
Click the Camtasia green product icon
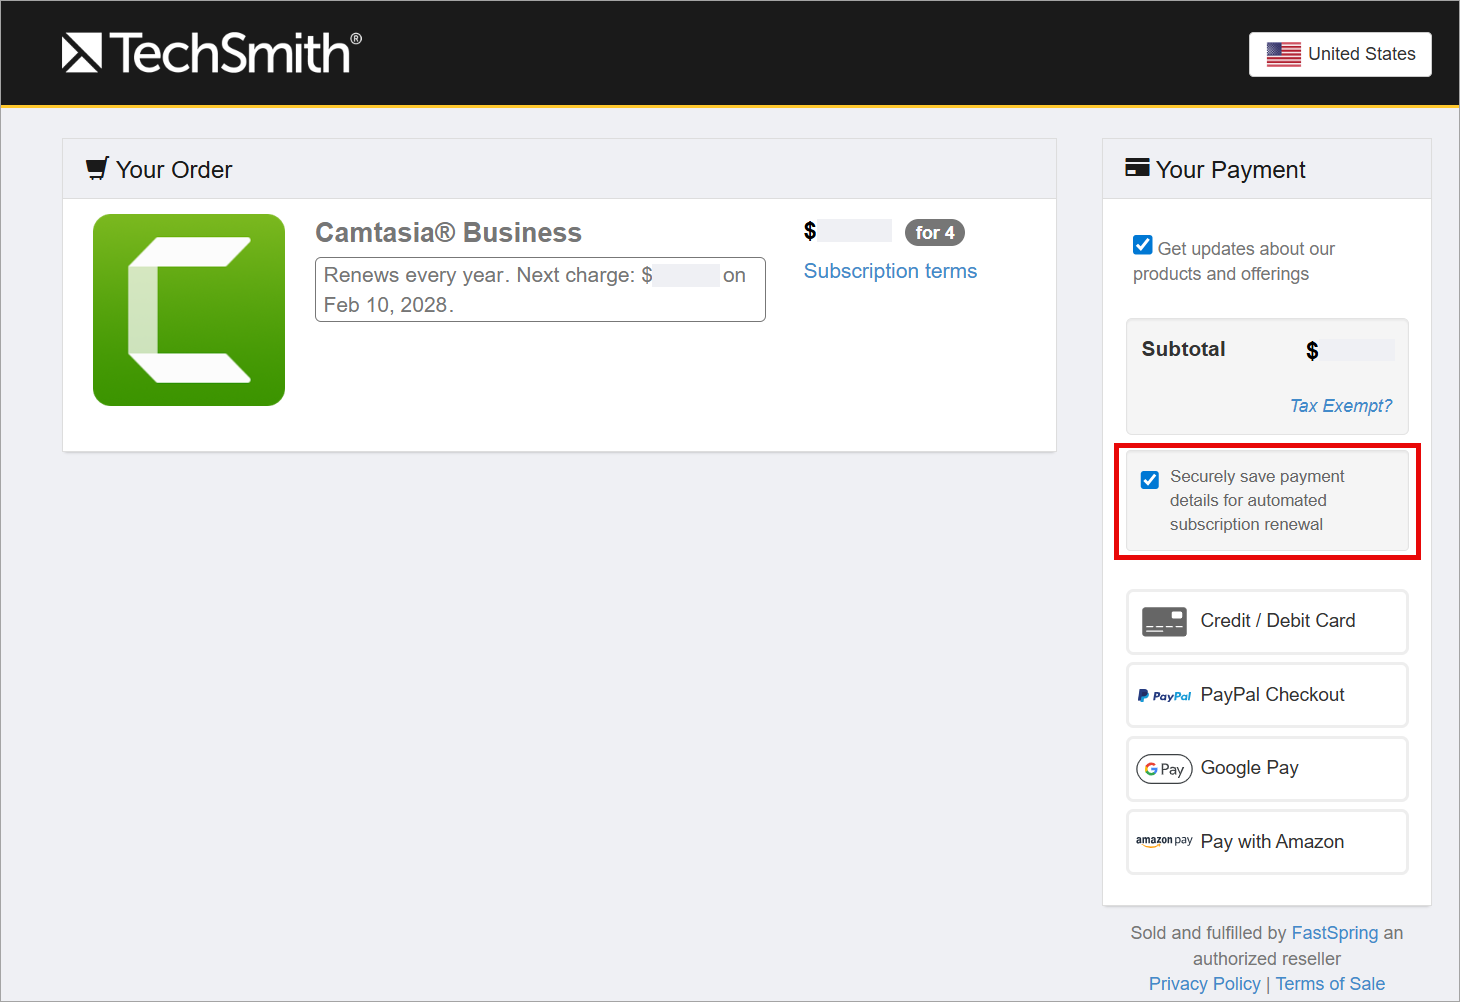coord(189,310)
